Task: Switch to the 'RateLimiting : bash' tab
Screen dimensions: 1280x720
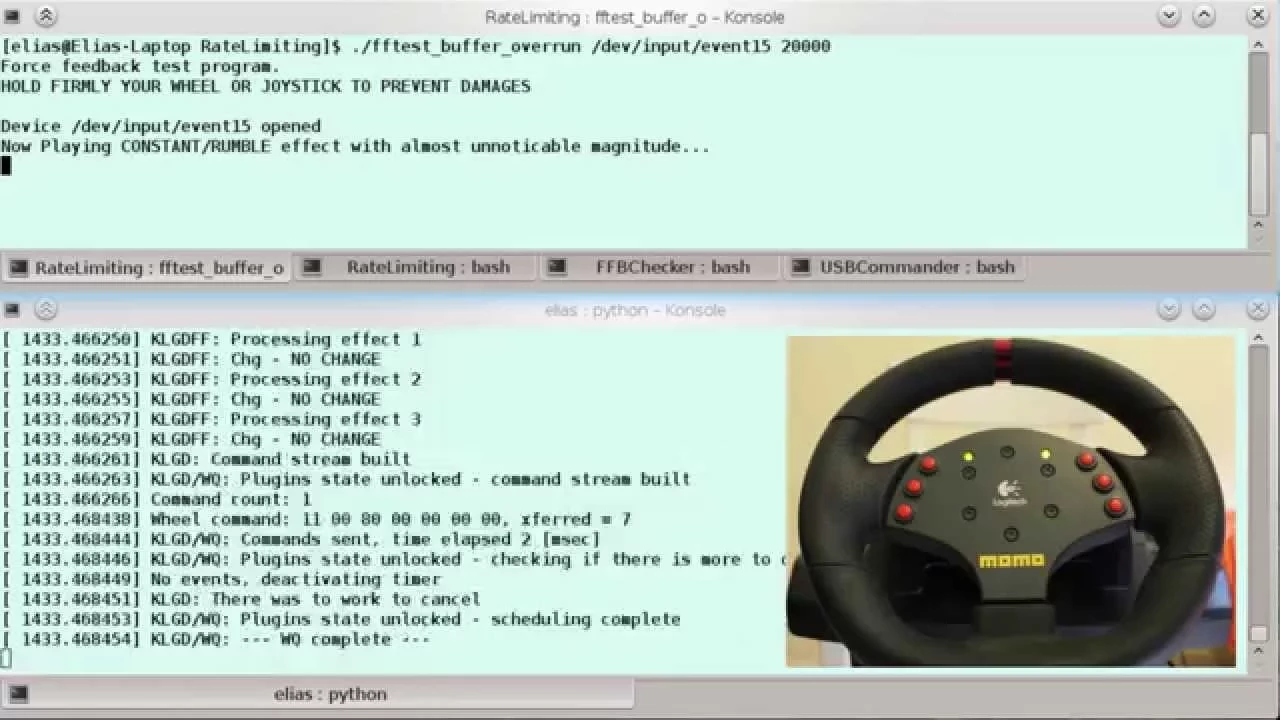Action: click(416, 267)
